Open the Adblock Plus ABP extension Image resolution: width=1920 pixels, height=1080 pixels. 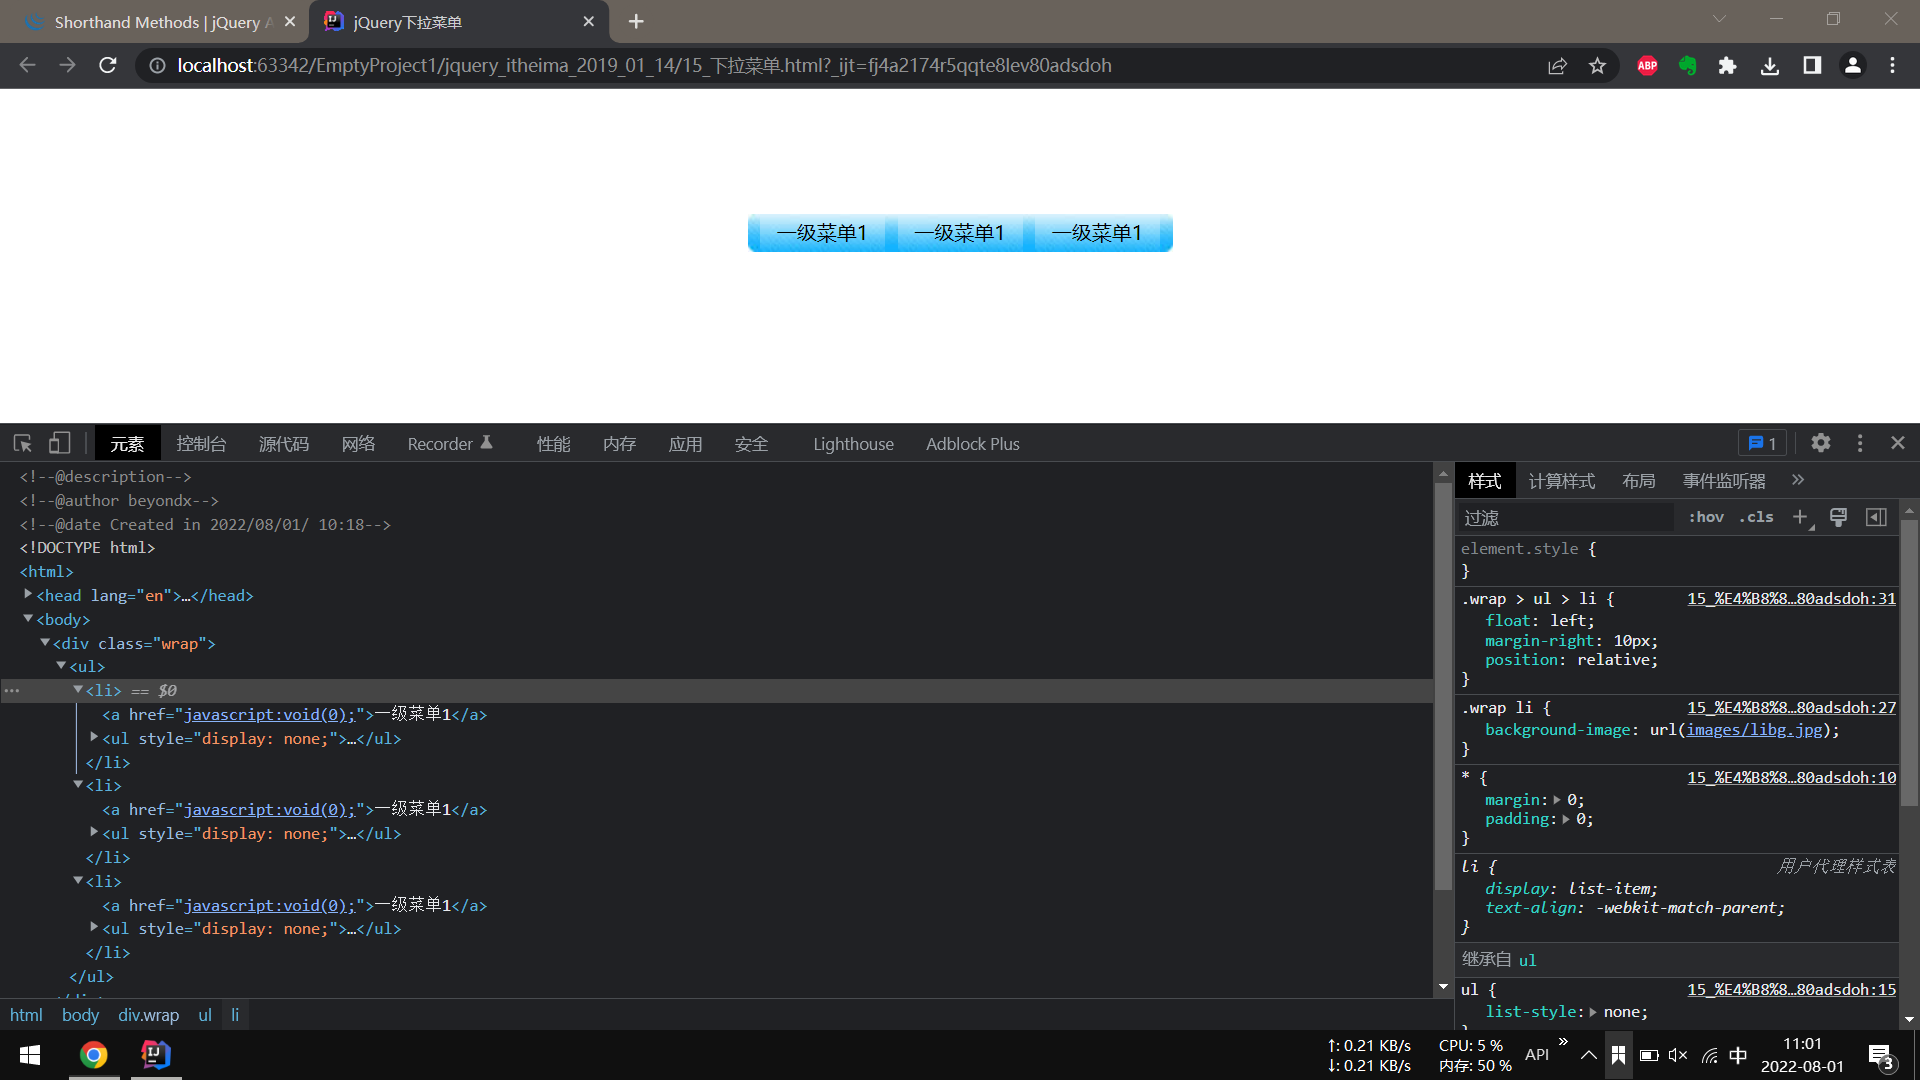[x=1647, y=65]
